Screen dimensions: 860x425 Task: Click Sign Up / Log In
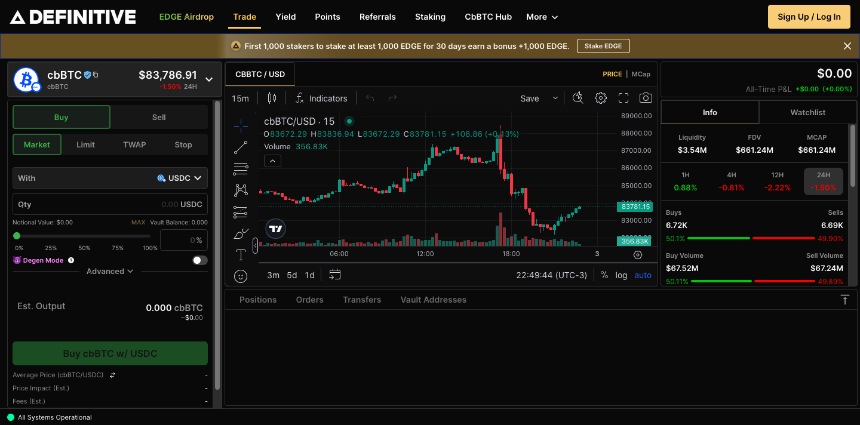point(809,17)
